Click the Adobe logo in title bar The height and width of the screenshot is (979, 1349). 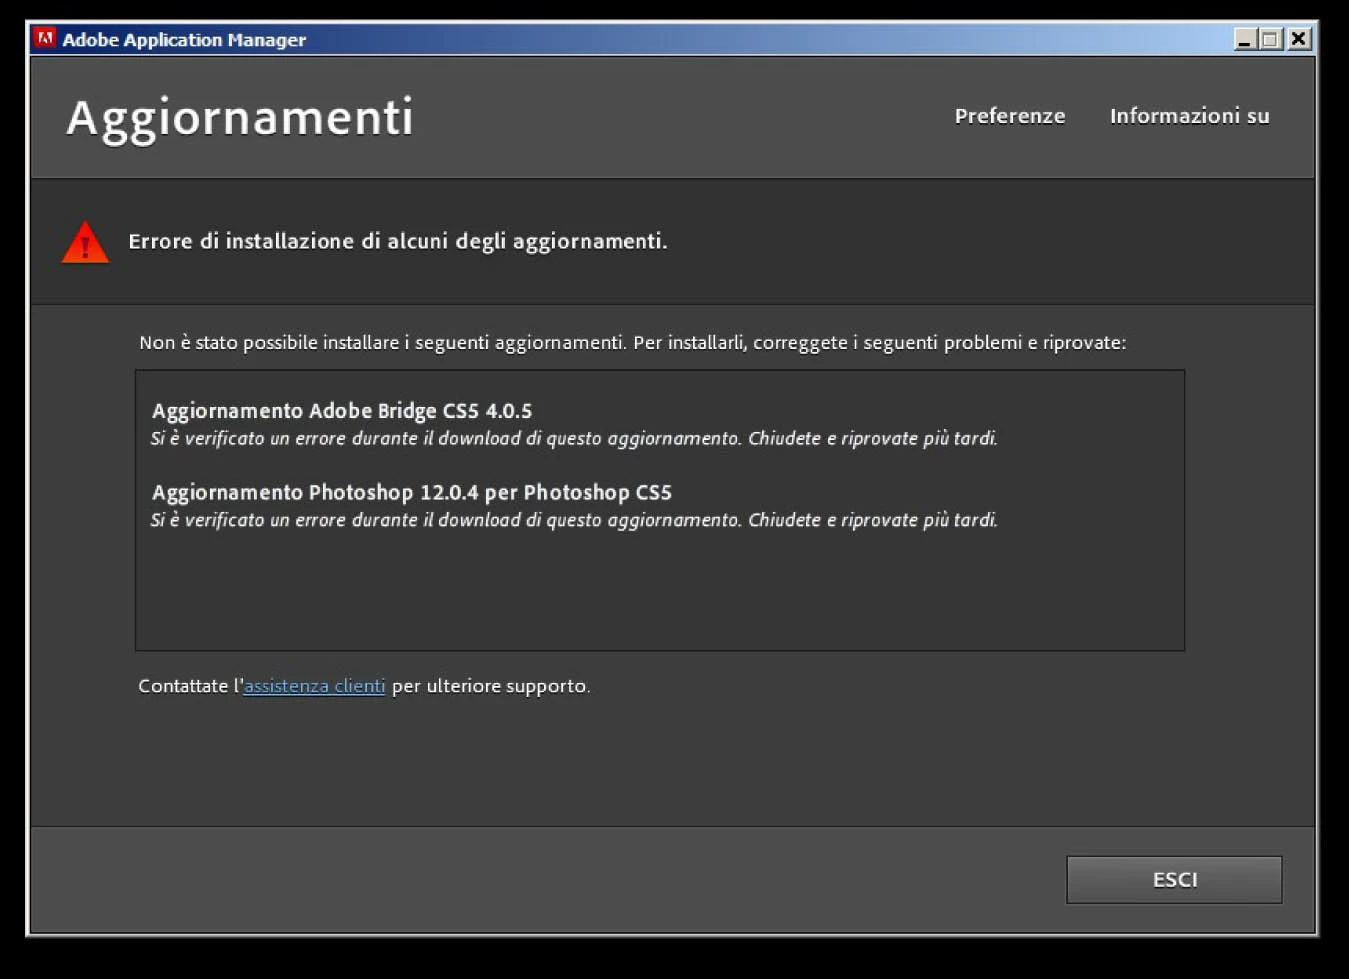point(44,39)
